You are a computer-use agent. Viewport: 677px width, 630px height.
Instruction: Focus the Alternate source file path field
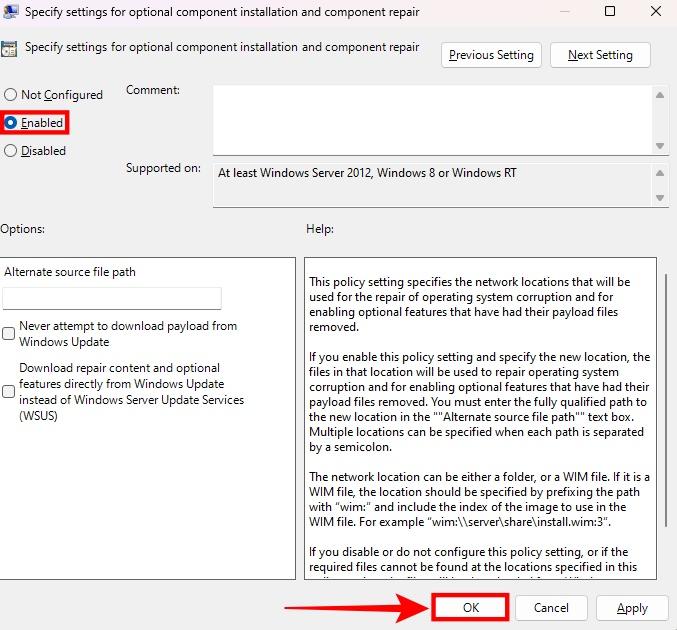112,298
